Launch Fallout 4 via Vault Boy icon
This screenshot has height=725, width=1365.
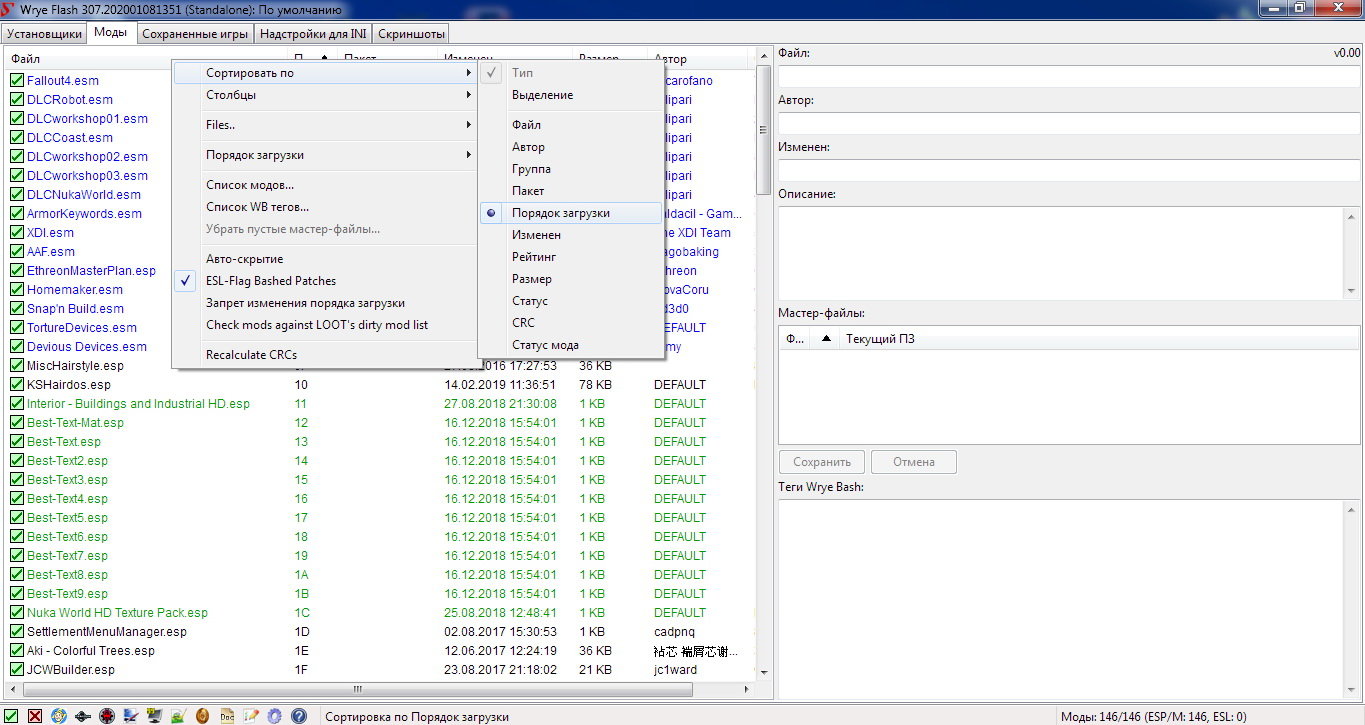(59, 716)
